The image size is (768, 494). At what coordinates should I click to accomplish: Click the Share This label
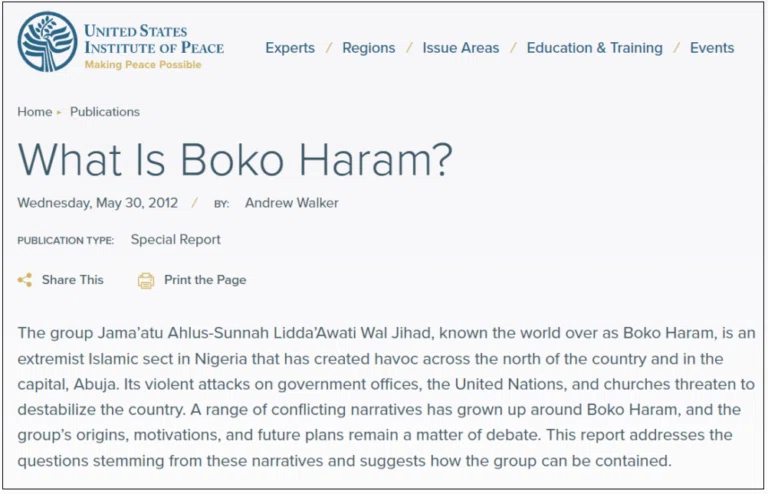click(x=72, y=280)
